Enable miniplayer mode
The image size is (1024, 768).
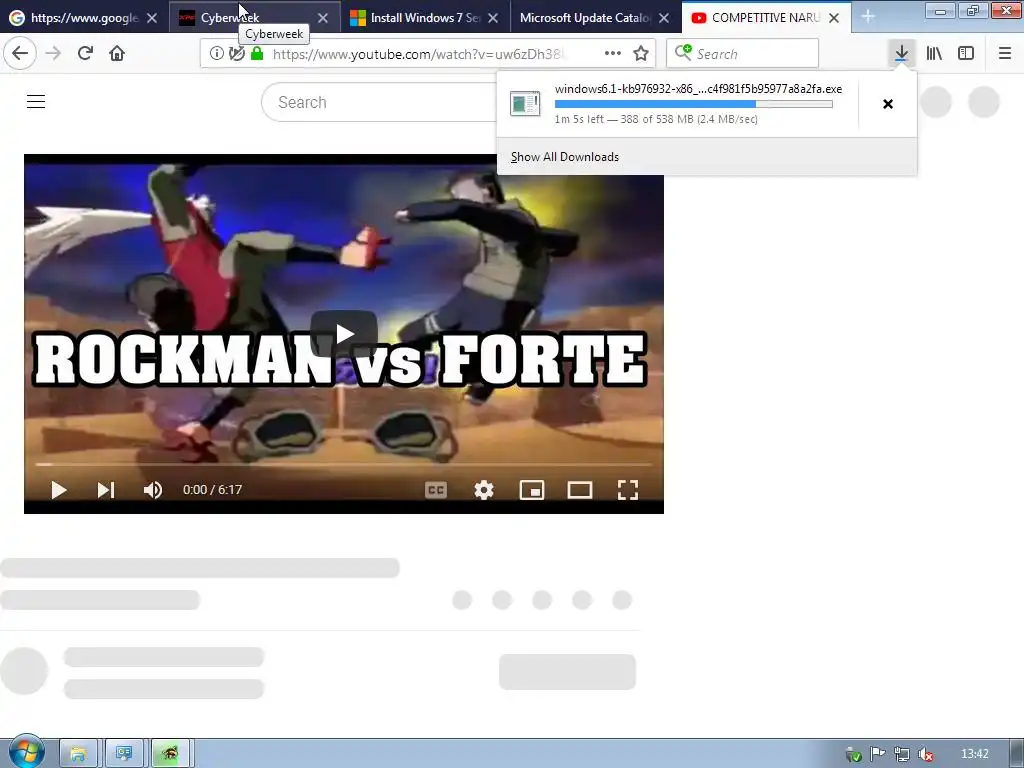coord(532,490)
